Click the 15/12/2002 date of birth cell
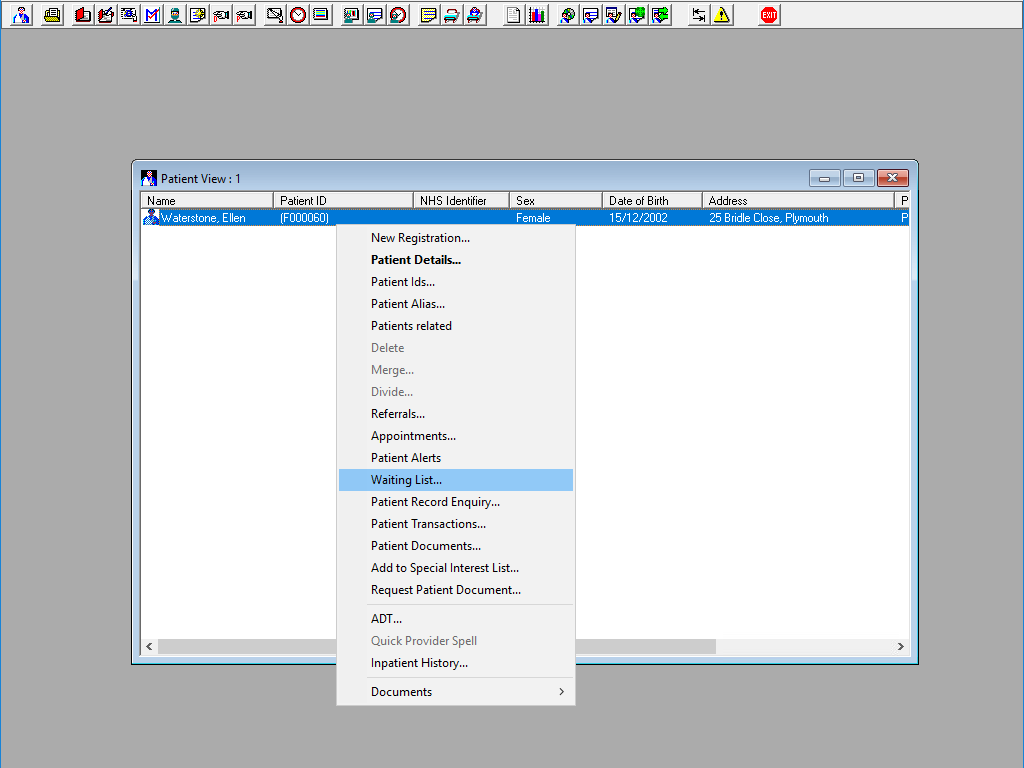Image resolution: width=1024 pixels, height=768 pixels. [x=638, y=218]
